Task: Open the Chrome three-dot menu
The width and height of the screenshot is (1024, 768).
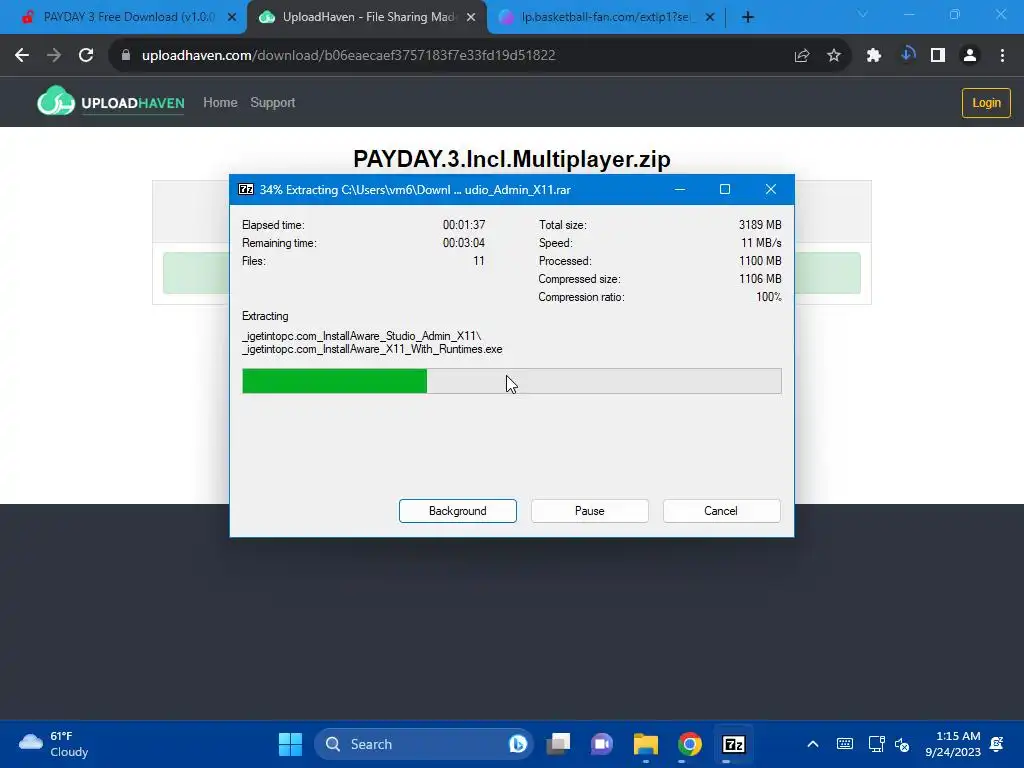Action: pyautogui.click(x=1002, y=56)
